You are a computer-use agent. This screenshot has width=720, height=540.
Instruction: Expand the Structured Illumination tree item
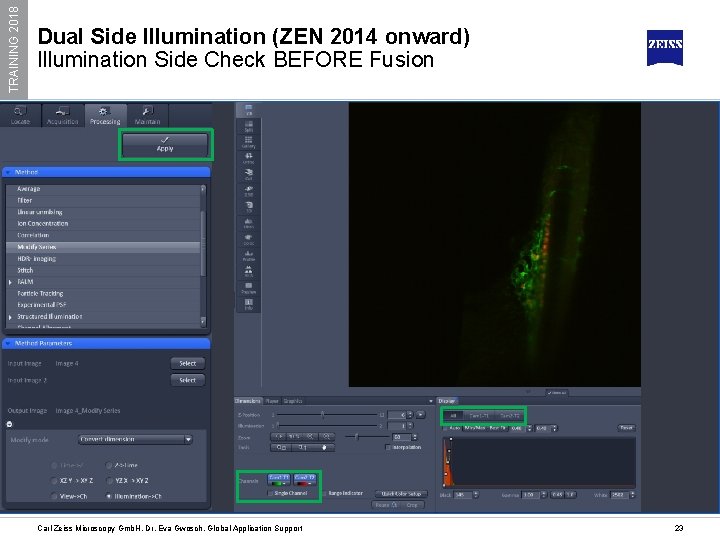point(10,317)
